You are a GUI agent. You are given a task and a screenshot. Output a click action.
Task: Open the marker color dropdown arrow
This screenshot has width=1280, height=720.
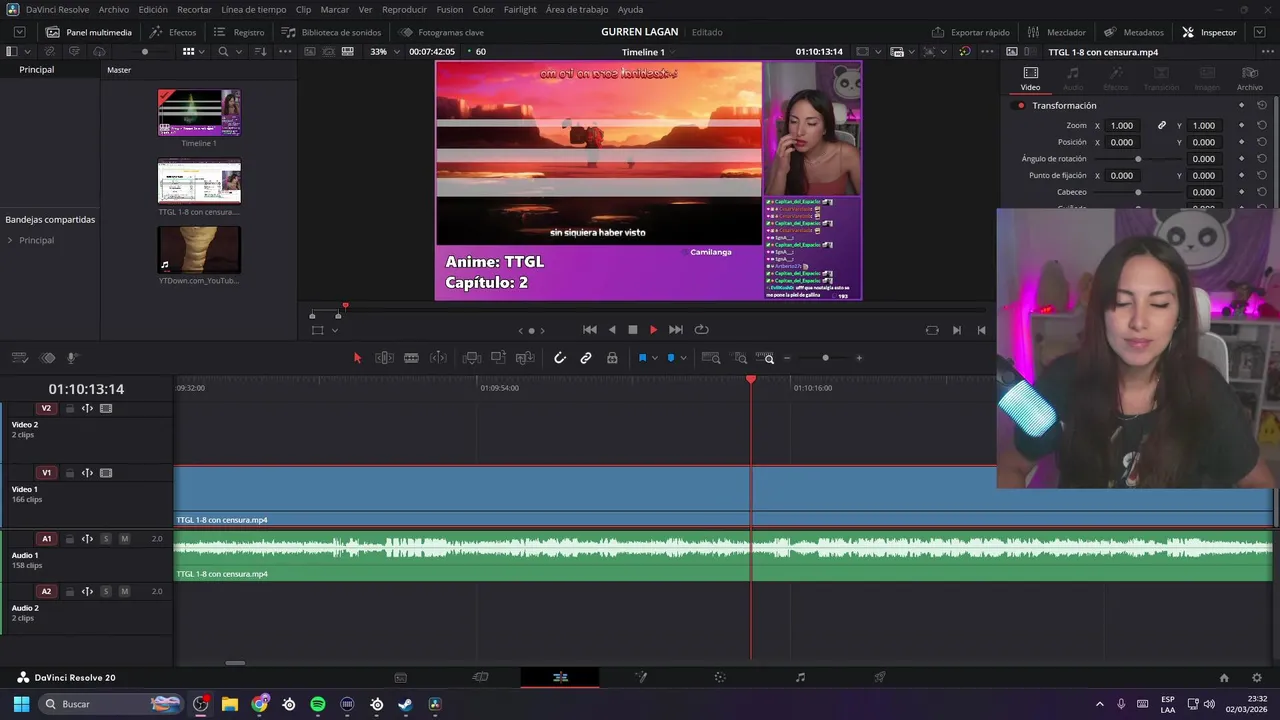click(x=683, y=358)
